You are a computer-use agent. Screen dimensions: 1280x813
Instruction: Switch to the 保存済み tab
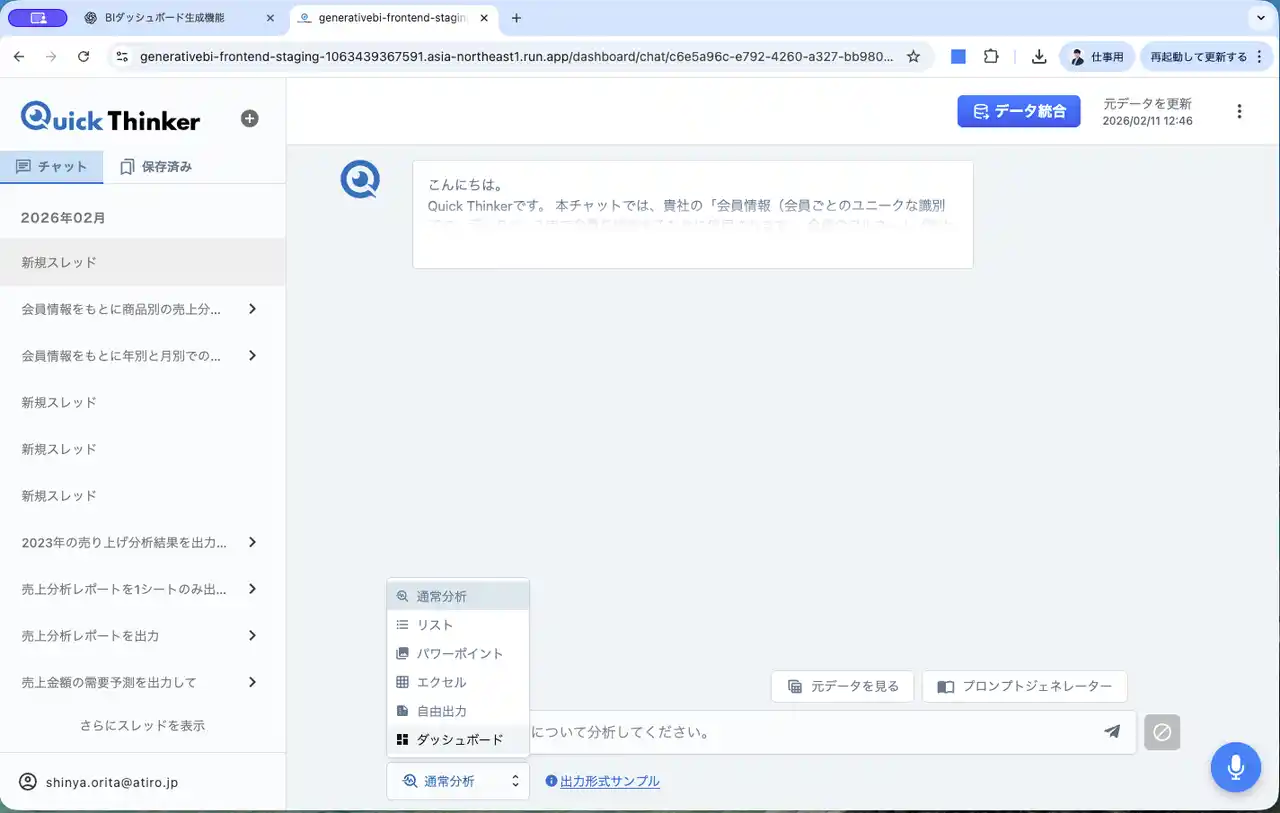pos(157,167)
